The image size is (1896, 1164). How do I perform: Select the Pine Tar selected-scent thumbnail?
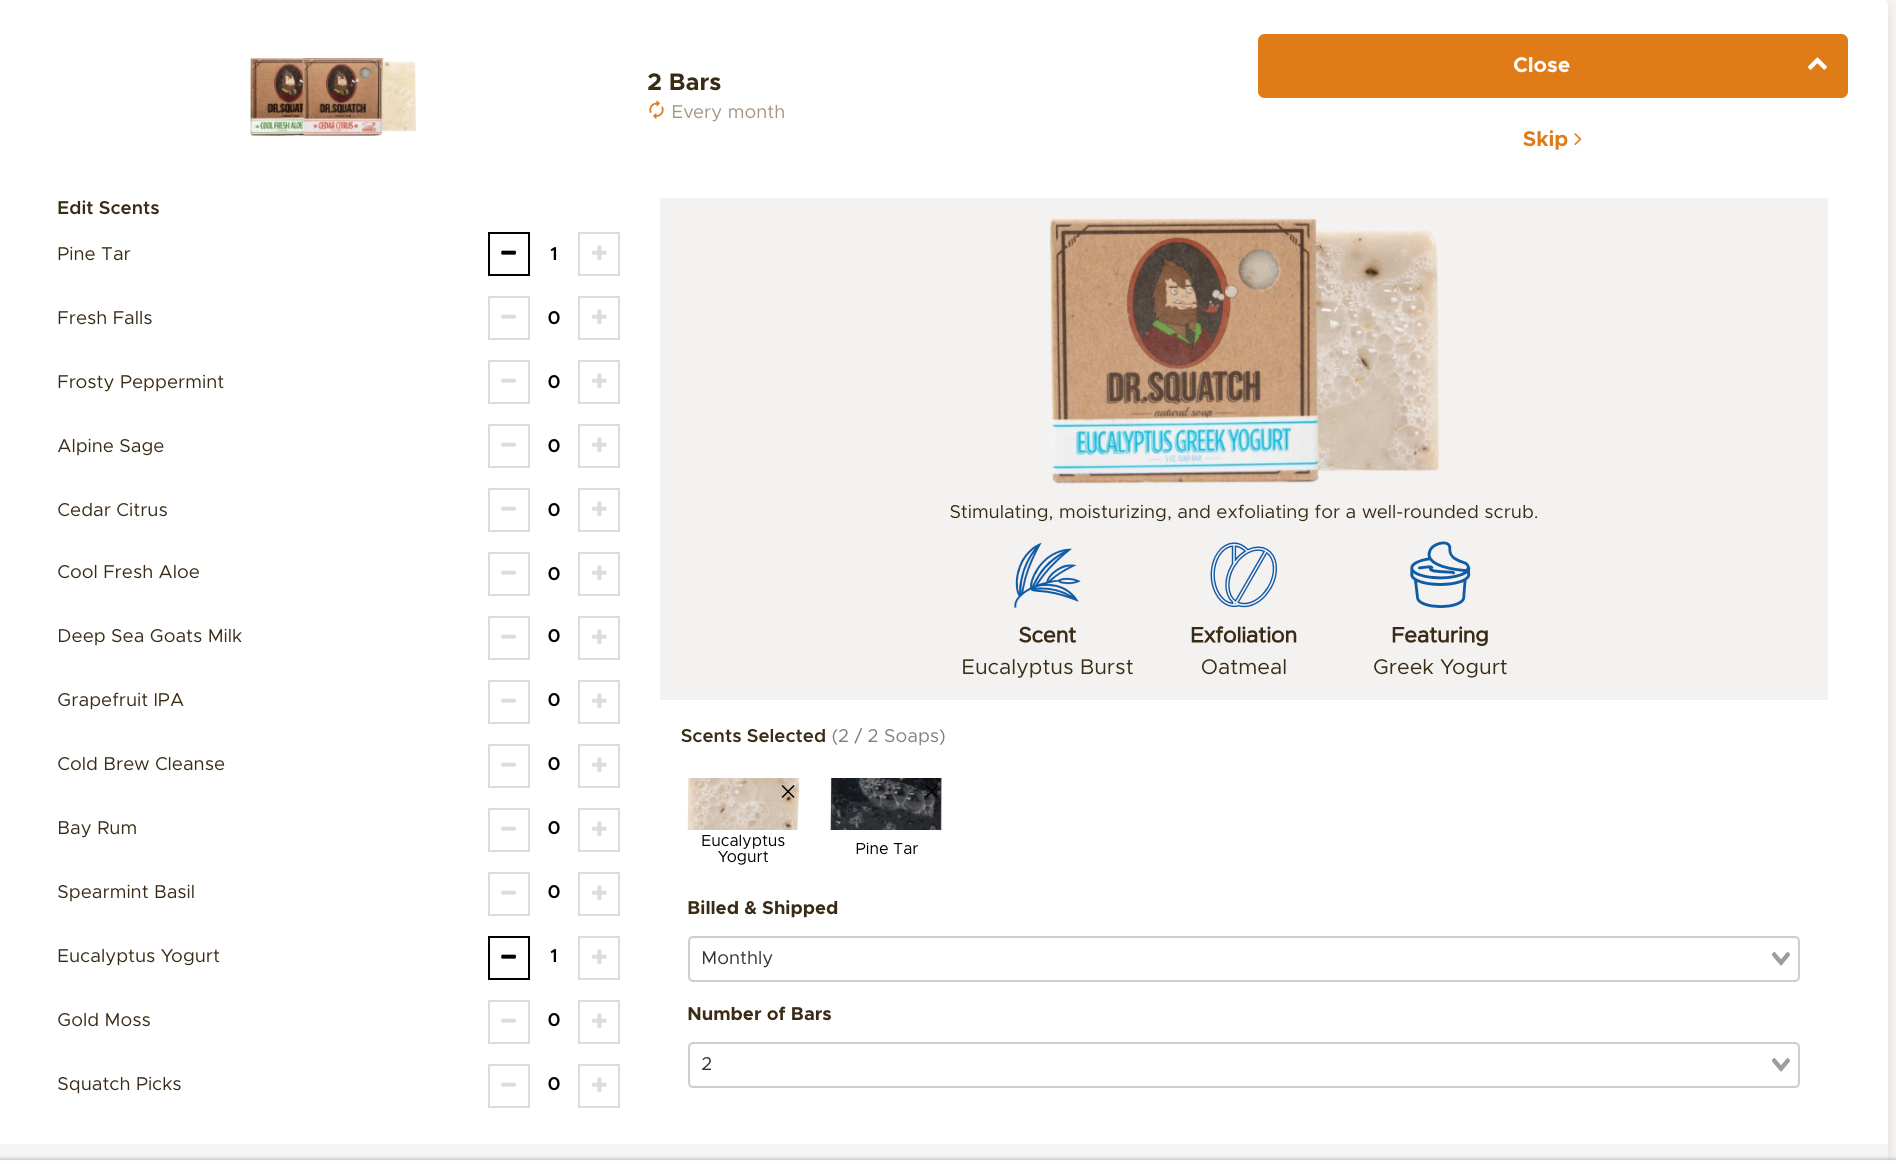click(x=886, y=804)
